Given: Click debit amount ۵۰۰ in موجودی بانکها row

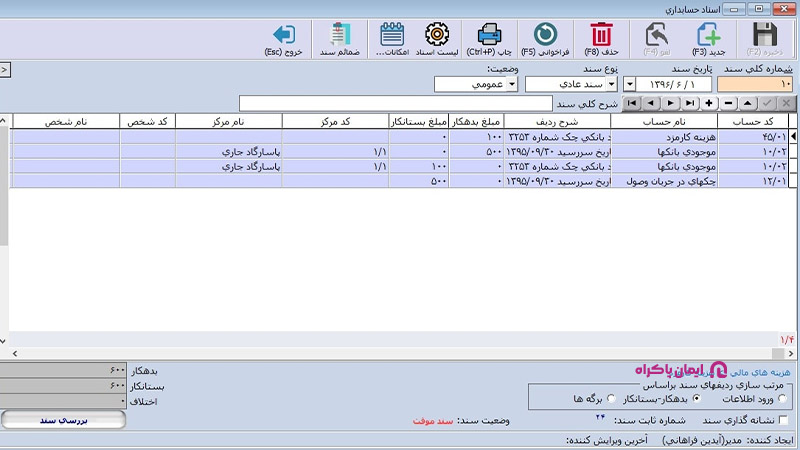Looking at the screenshot, I should point(476,152).
